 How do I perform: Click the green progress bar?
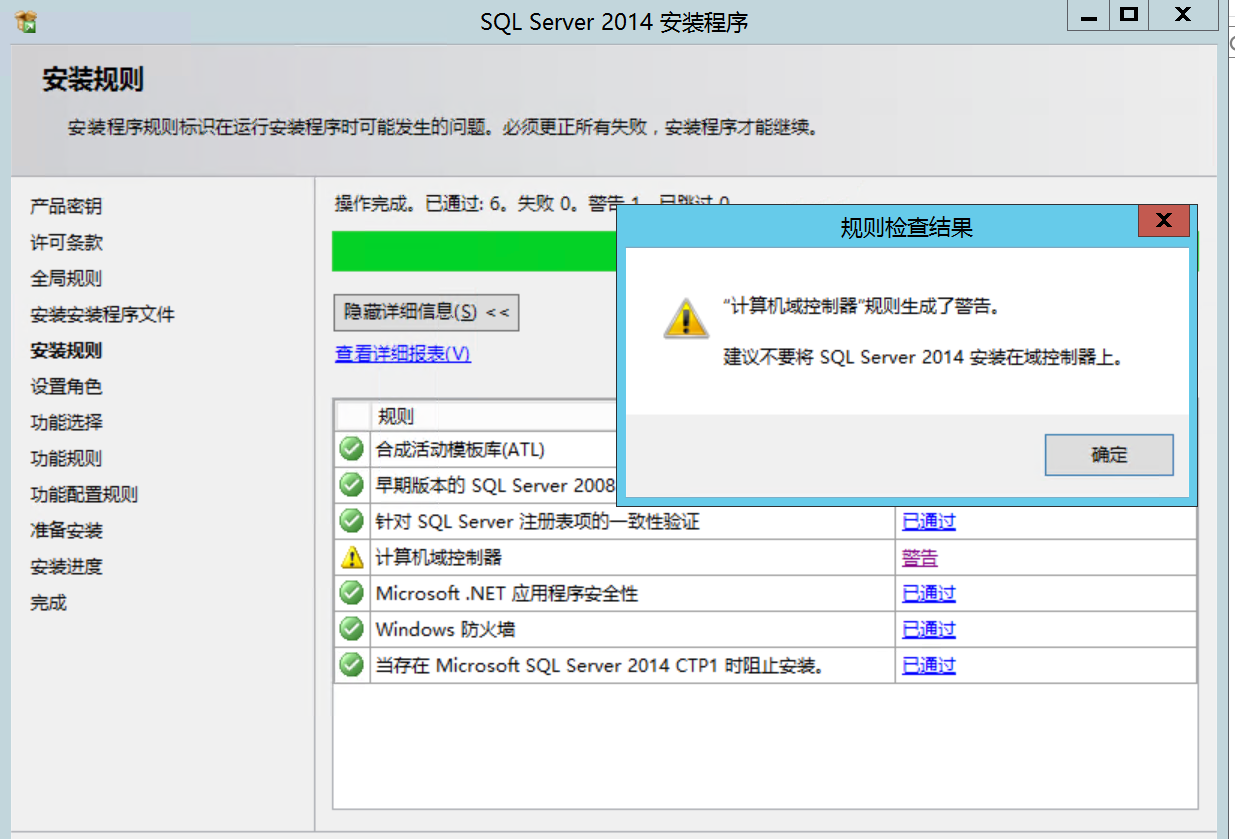(474, 251)
